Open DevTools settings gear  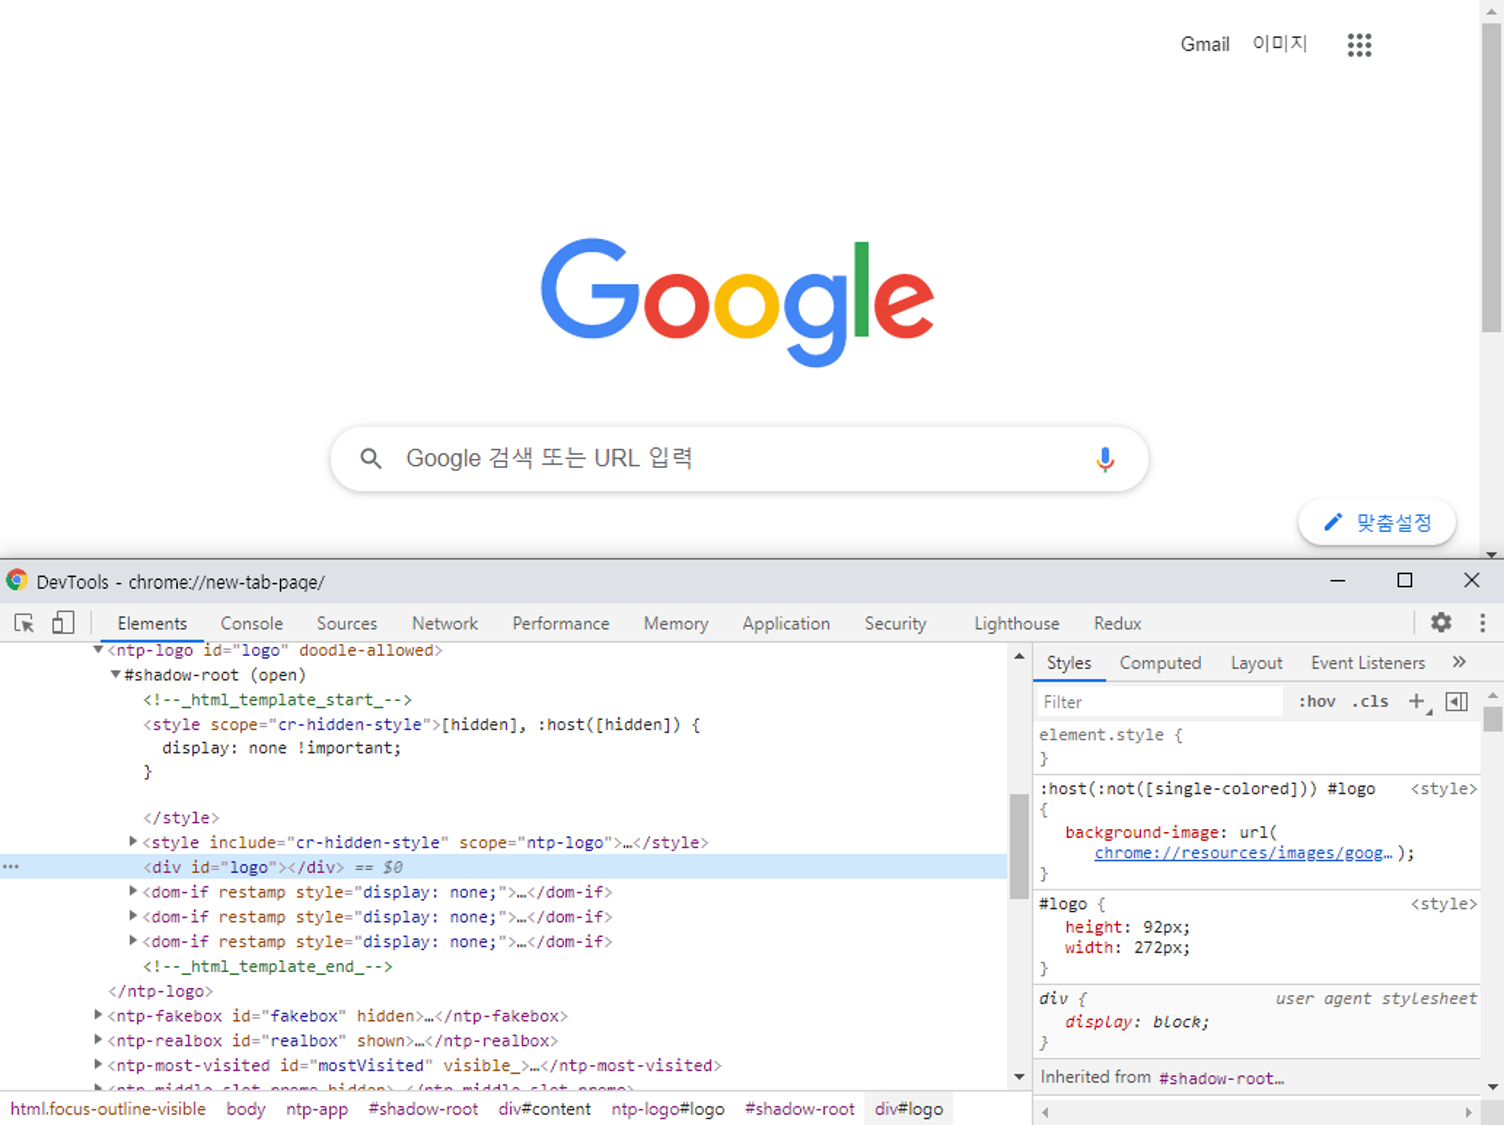click(1441, 623)
